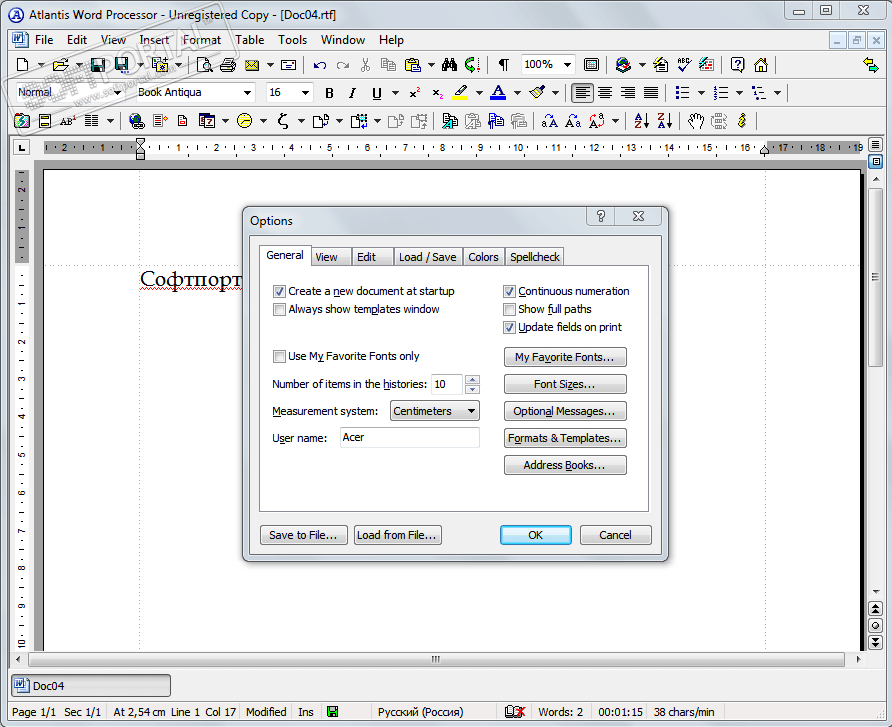The image size is (892, 727).
Task: Click the My Favorite Fonts... button
Action: (565, 357)
